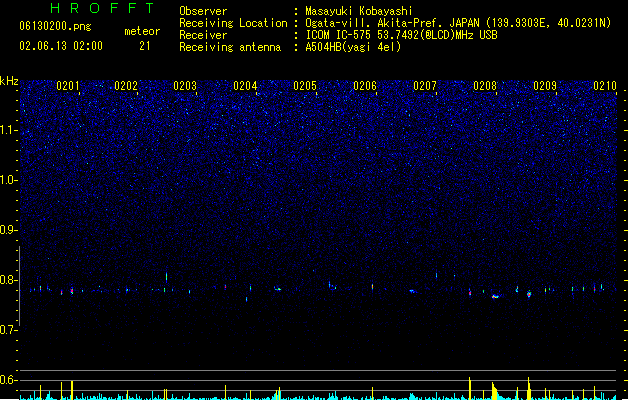Click the 1.0 kHz axis label

pyautogui.click(x=9, y=180)
